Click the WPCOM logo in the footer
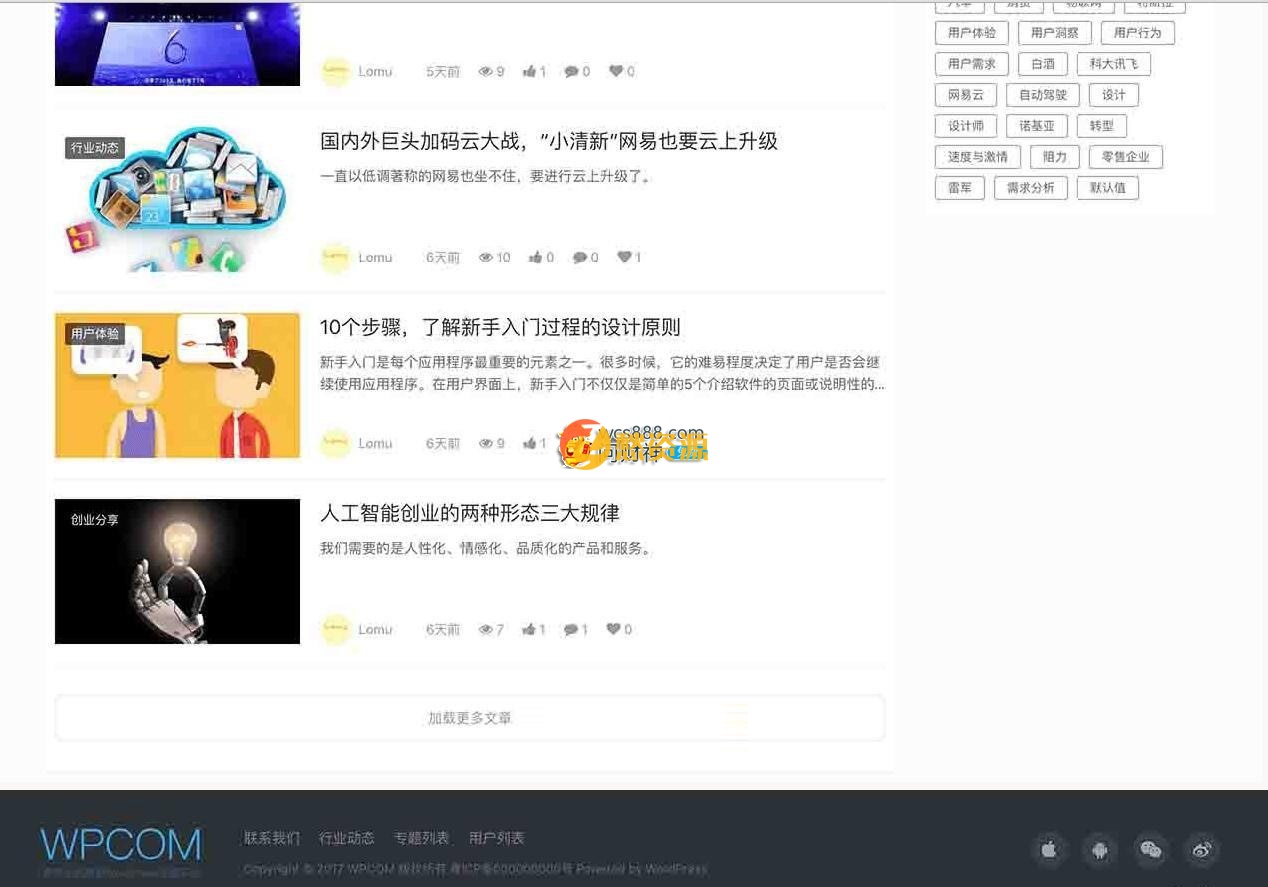1268x887 pixels. click(x=119, y=845)
